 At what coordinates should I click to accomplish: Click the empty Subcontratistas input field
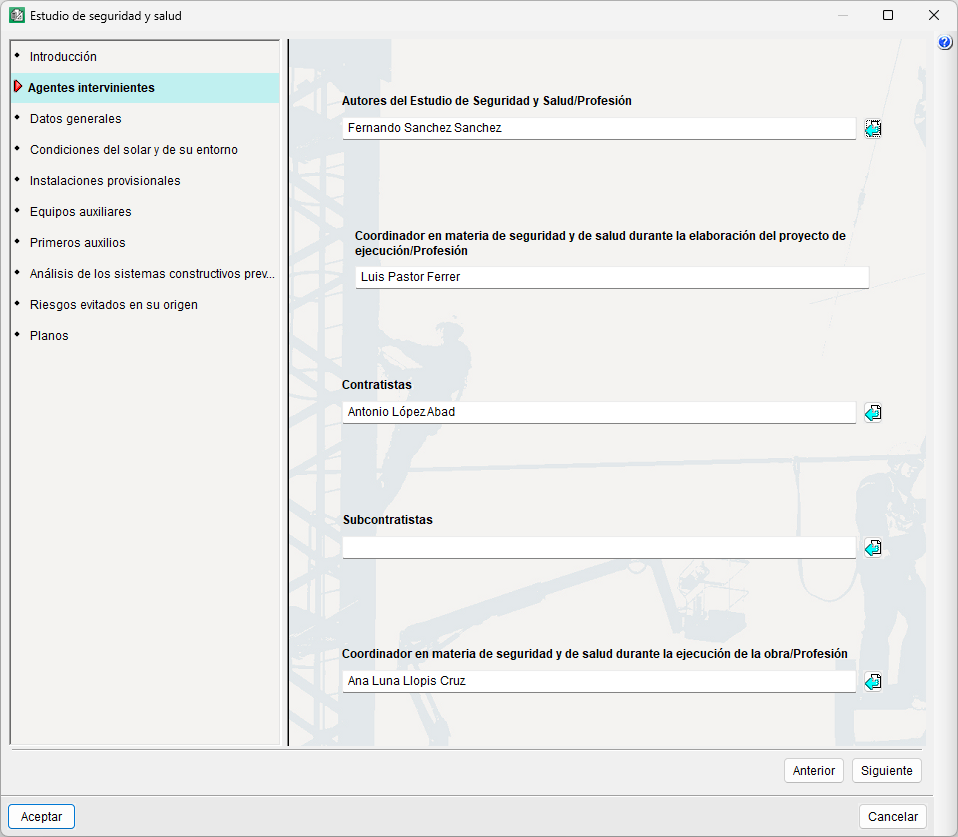(599, 547)
